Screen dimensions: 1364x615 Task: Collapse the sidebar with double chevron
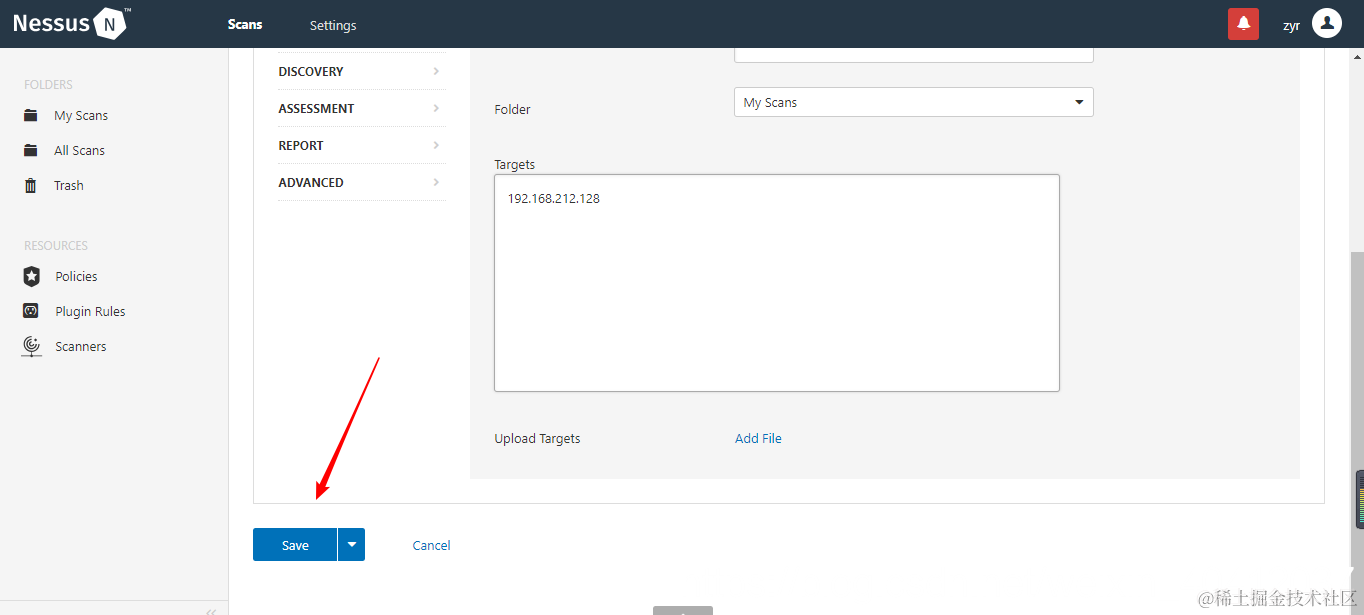tap(211, 610)
